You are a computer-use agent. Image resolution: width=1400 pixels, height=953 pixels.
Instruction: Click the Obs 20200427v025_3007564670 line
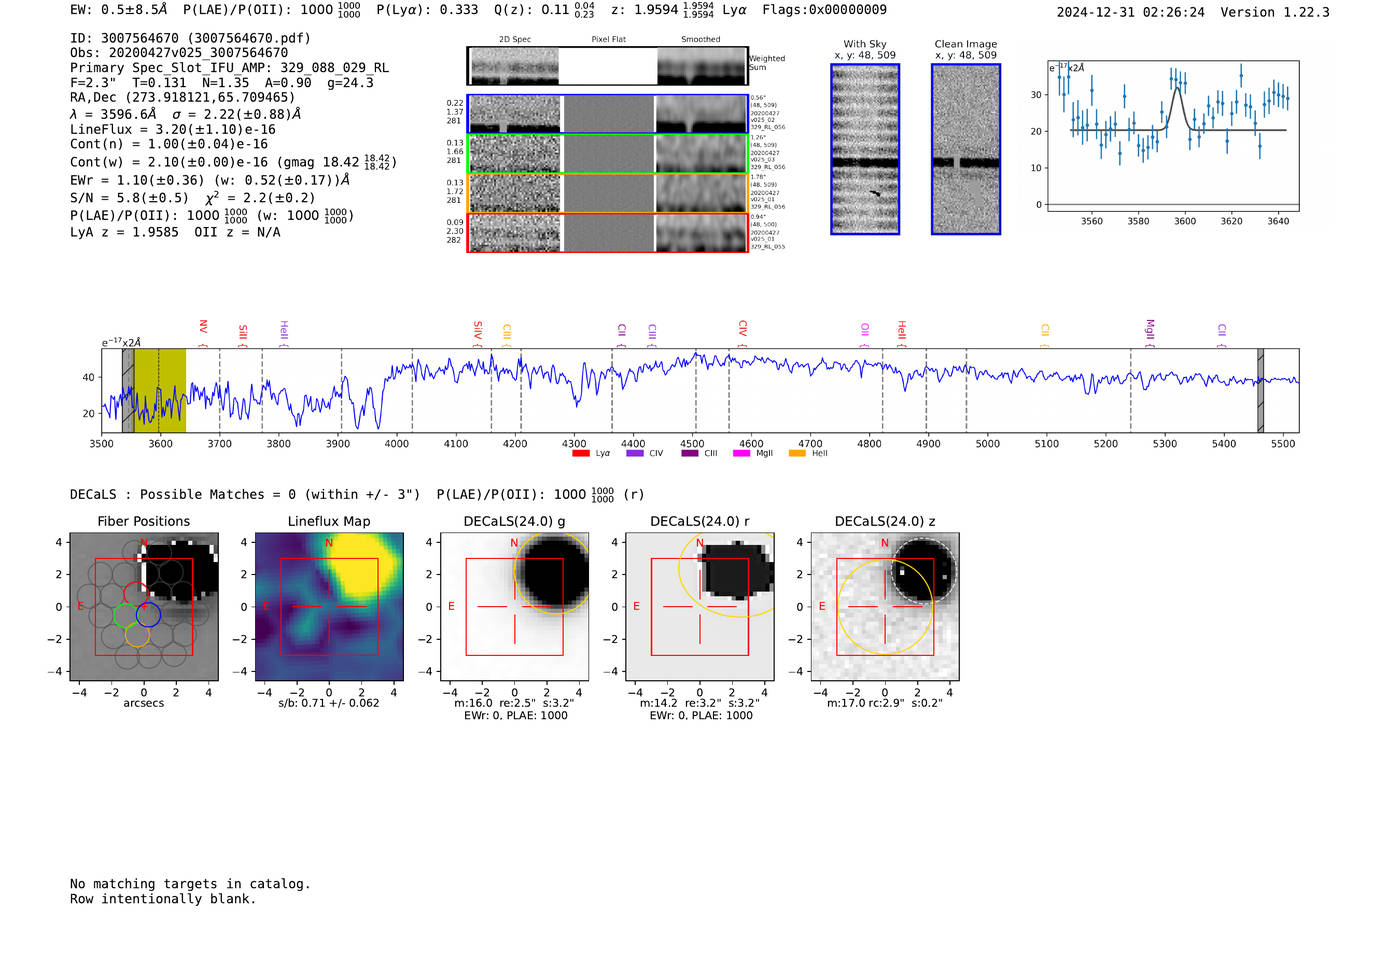click(179, 53)
